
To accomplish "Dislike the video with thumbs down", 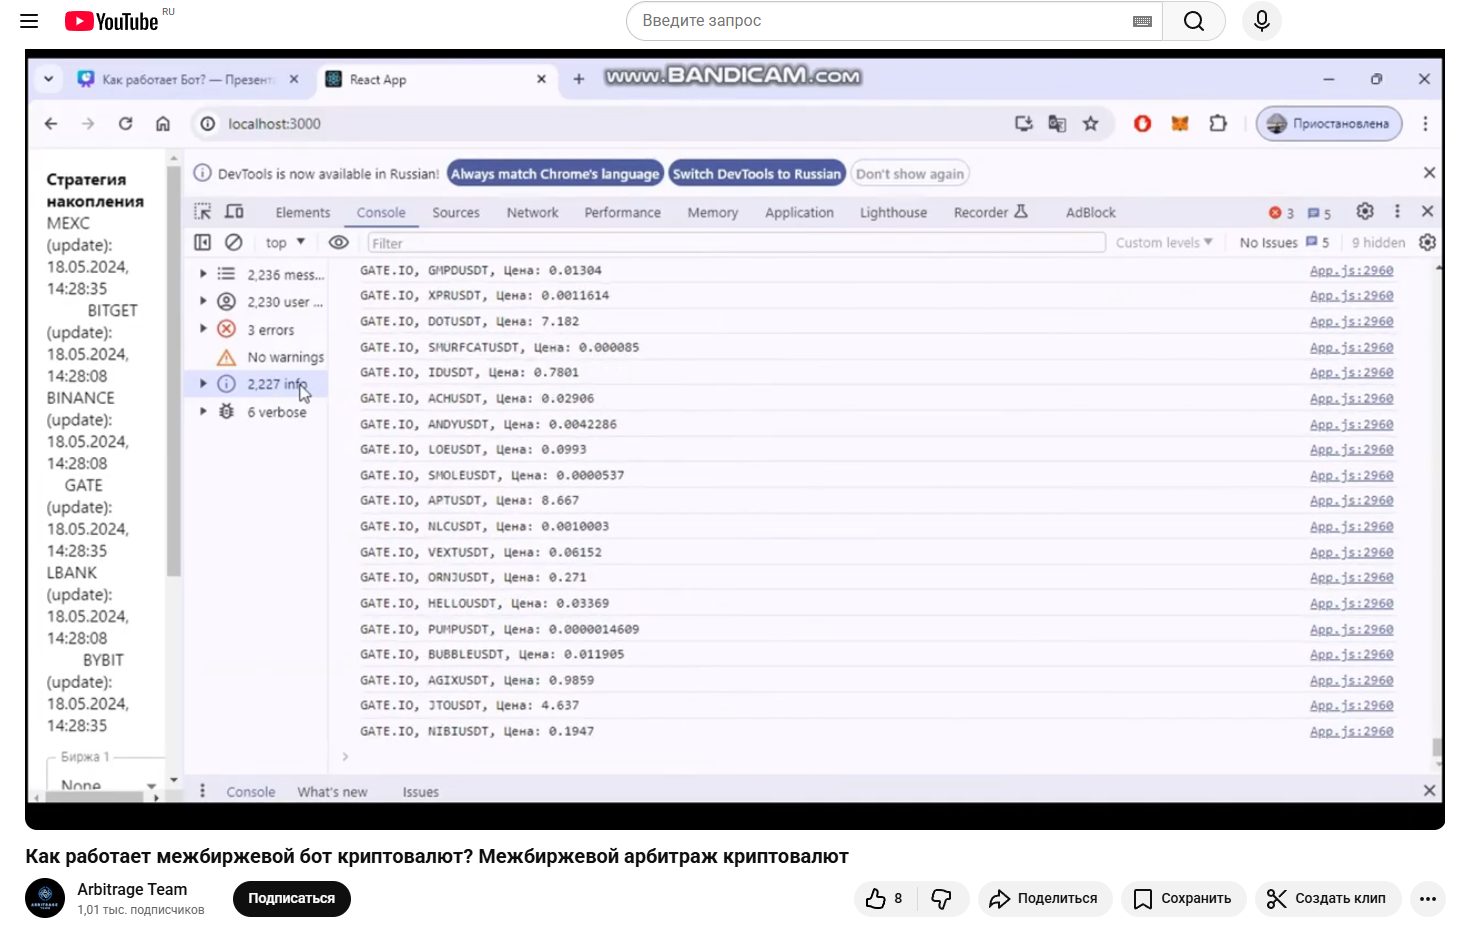I will click(942, 899).
